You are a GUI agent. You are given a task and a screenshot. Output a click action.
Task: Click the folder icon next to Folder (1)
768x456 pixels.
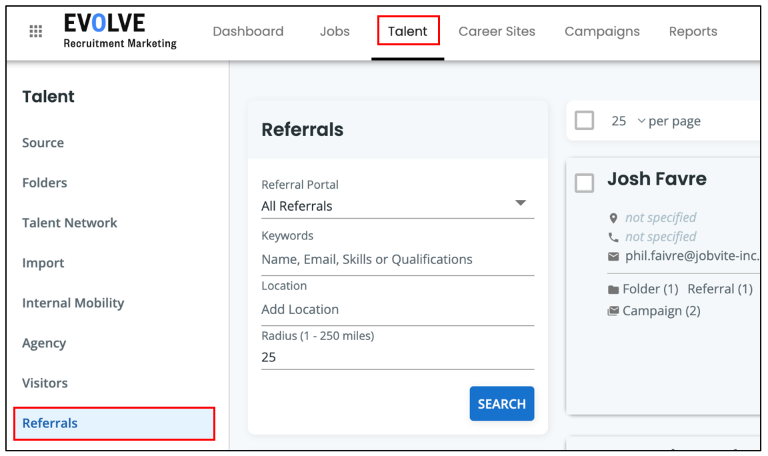(613, 289)
